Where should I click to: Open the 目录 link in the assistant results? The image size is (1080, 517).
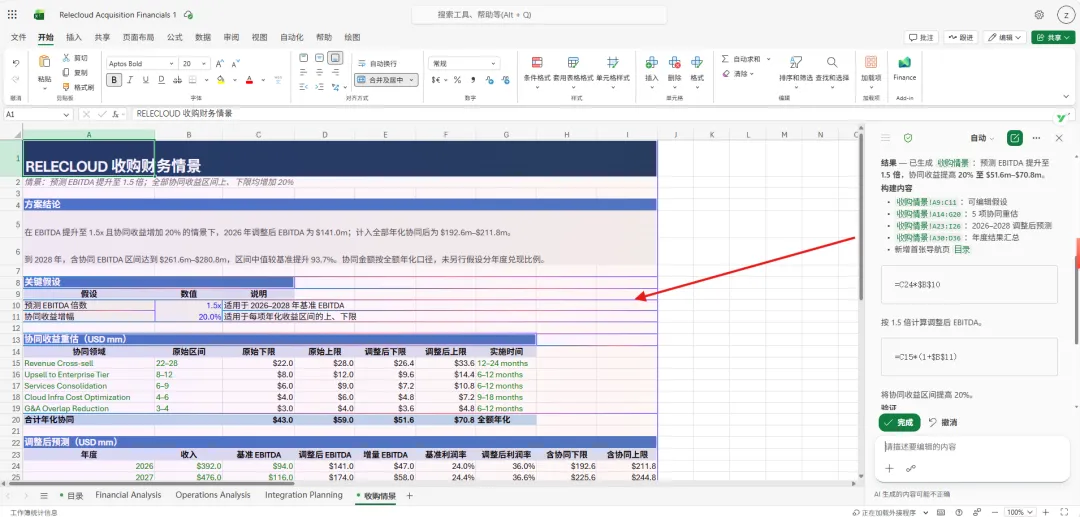962,250
